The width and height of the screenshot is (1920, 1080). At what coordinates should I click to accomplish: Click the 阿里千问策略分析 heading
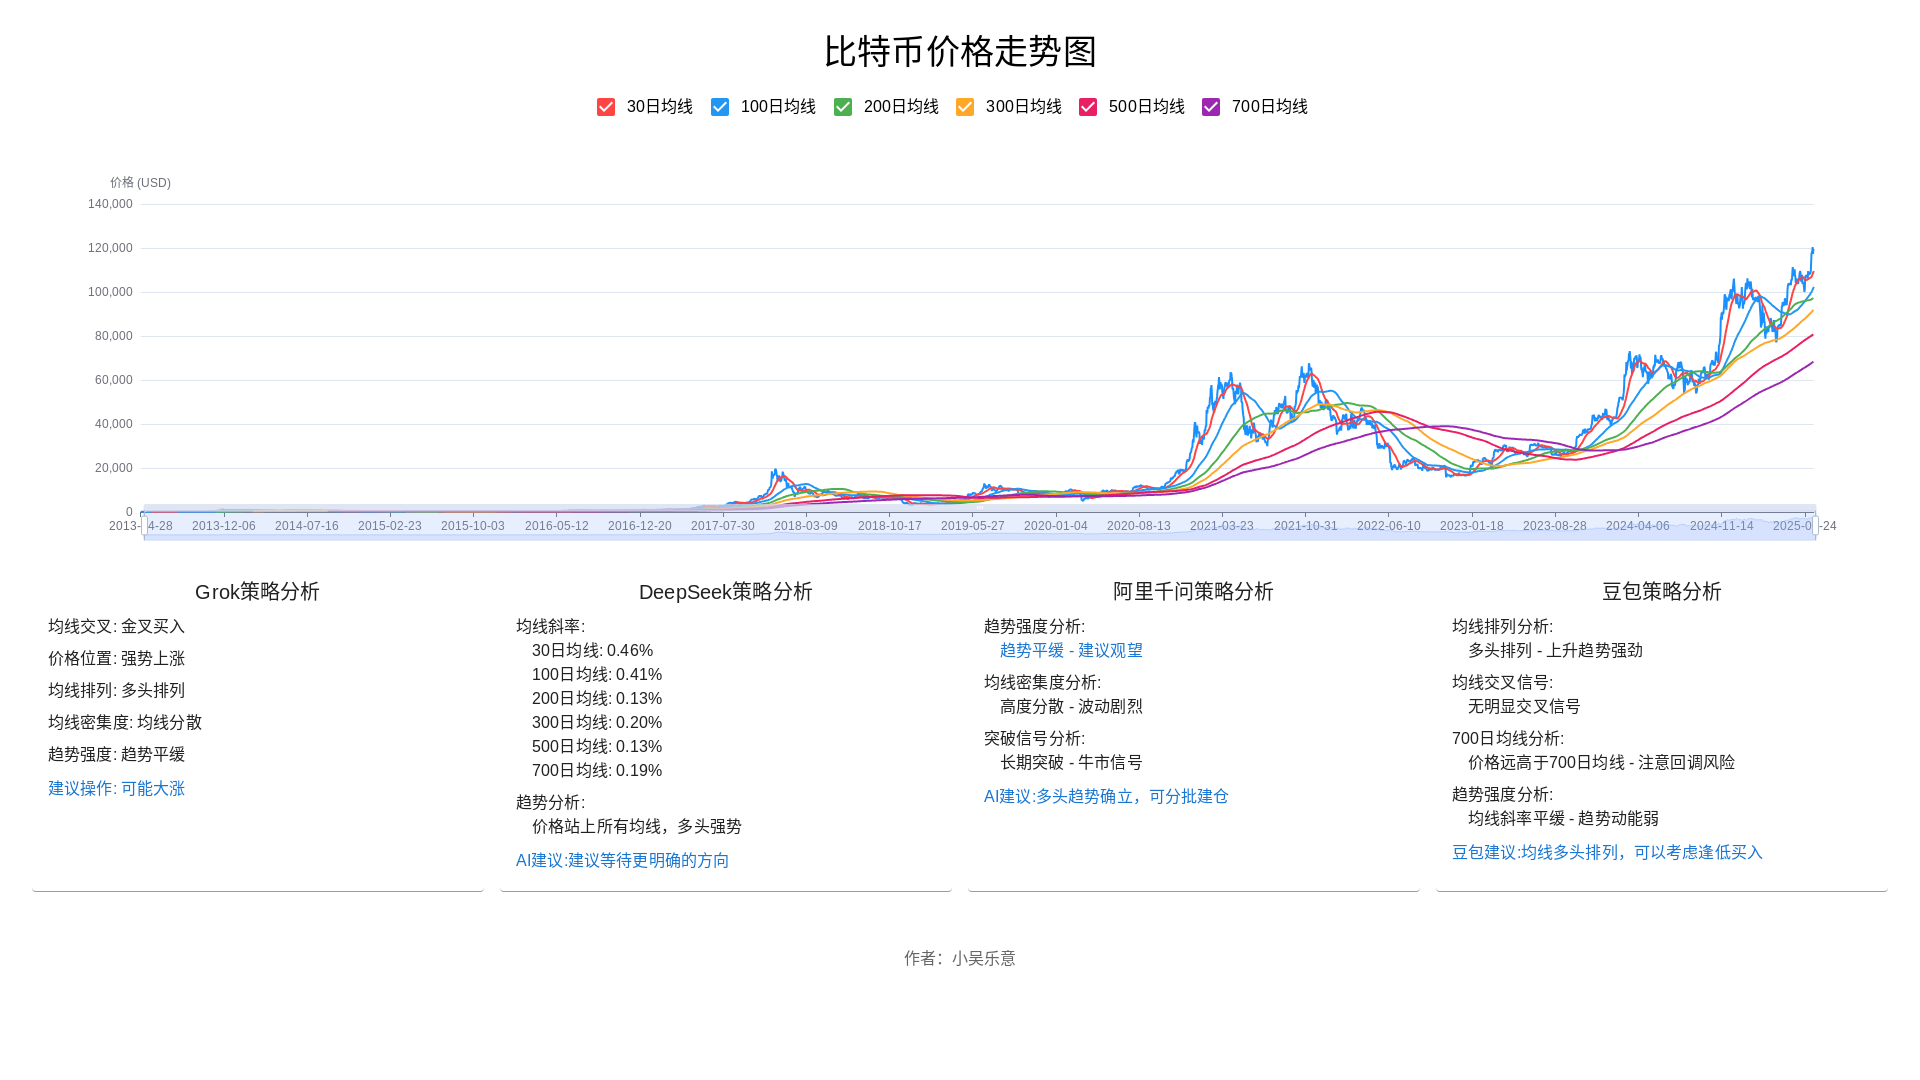(x=1193, y=592)
